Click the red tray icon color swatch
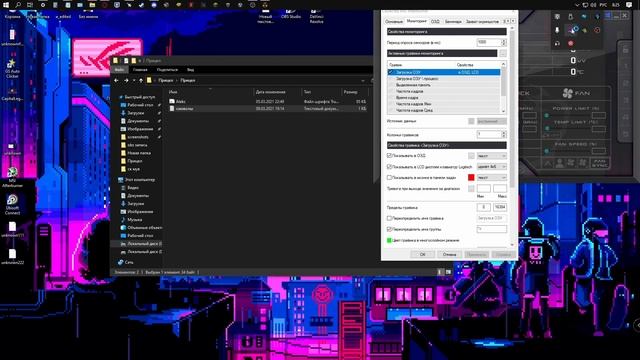 [x=471, y=178]
